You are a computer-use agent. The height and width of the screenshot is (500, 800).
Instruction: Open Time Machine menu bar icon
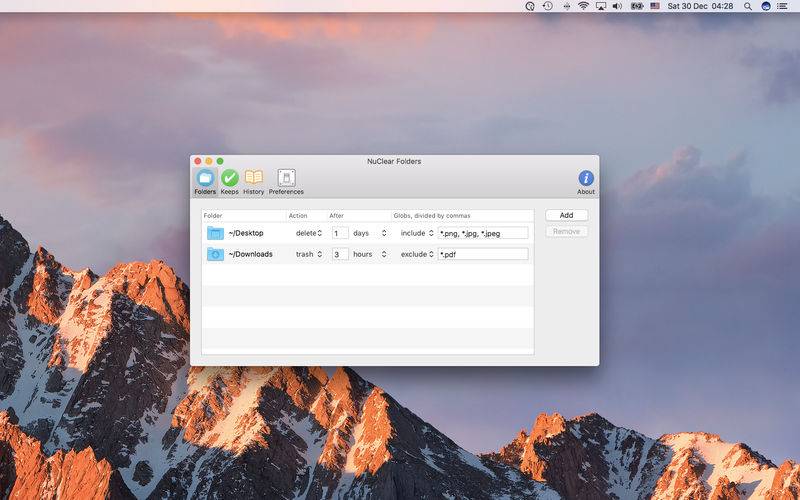[547, 6]
